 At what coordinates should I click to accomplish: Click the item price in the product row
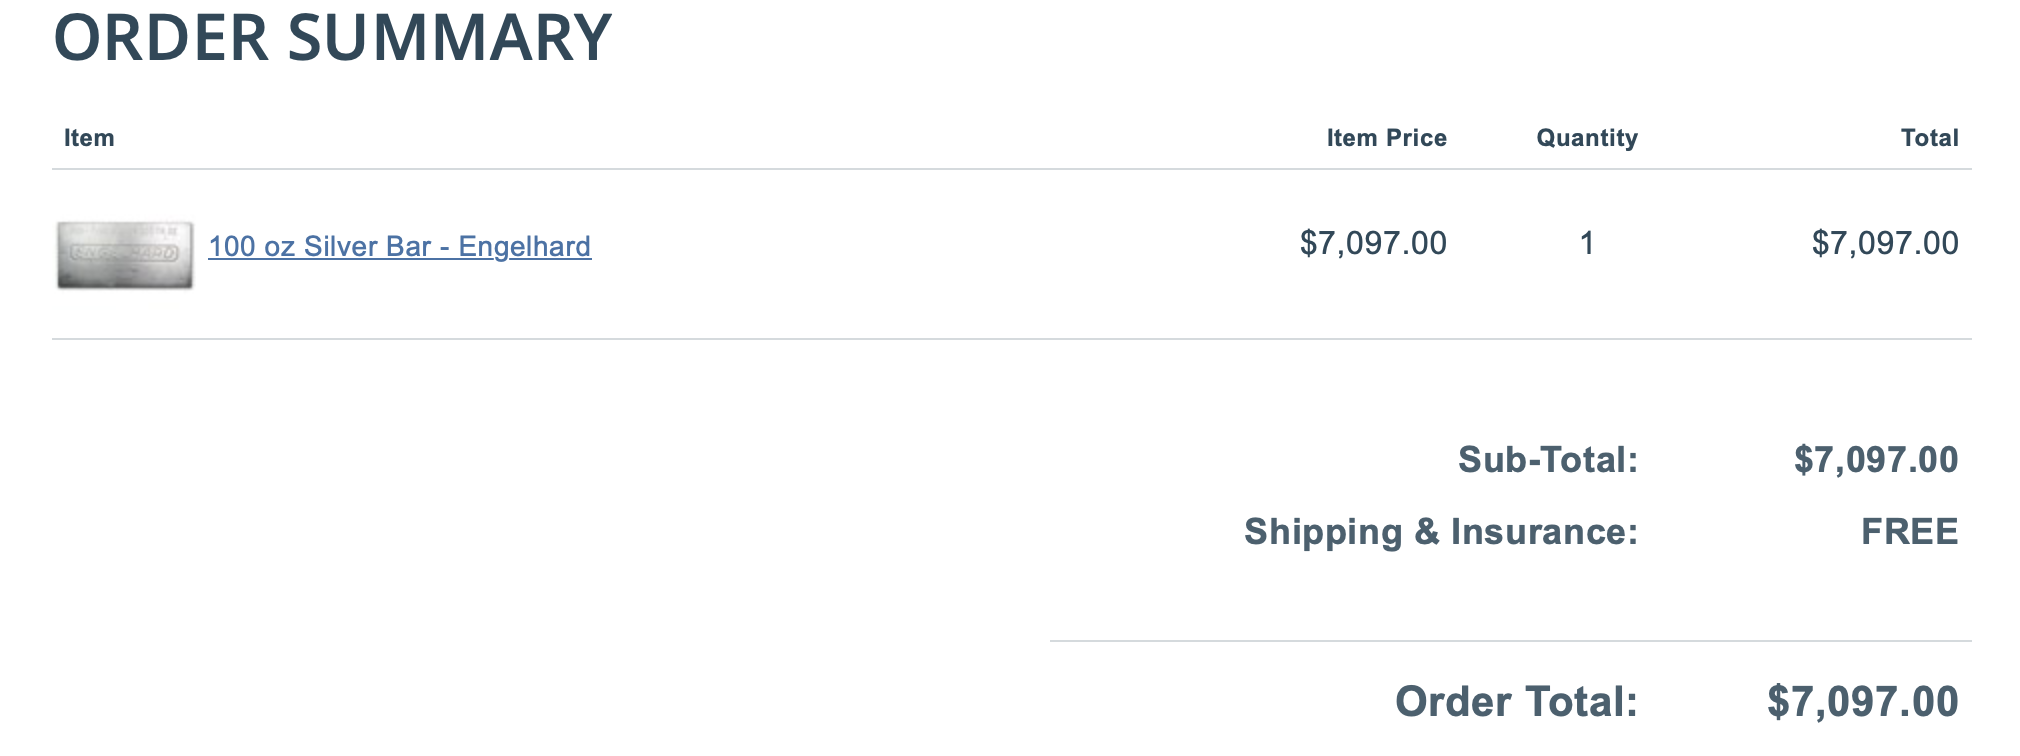[x=1372, y=243]
